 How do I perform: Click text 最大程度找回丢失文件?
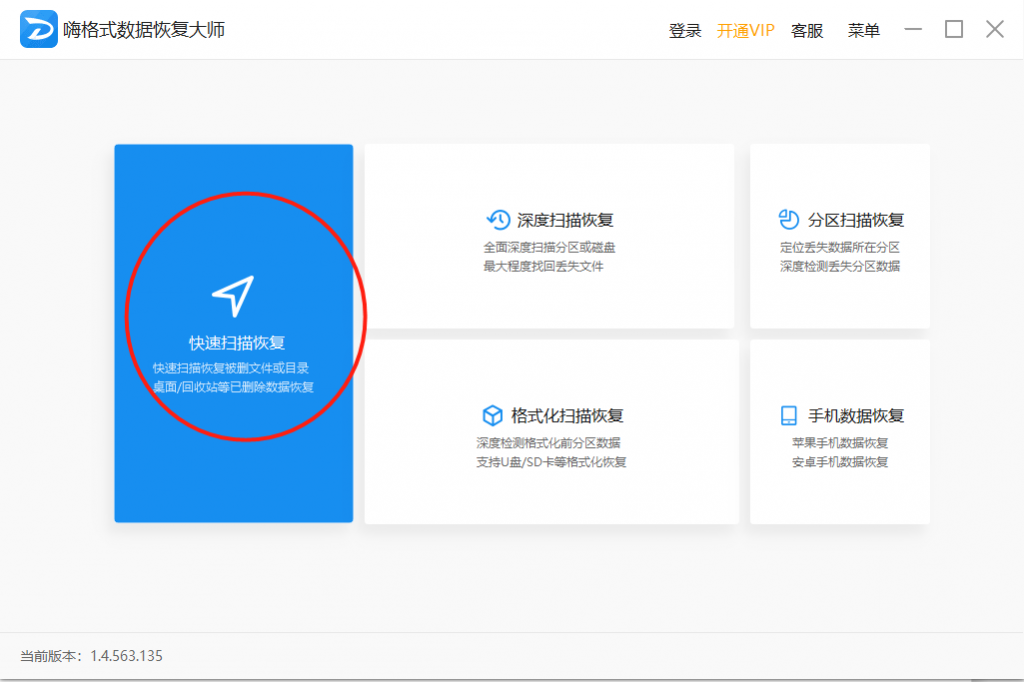[x=543, y=266]
